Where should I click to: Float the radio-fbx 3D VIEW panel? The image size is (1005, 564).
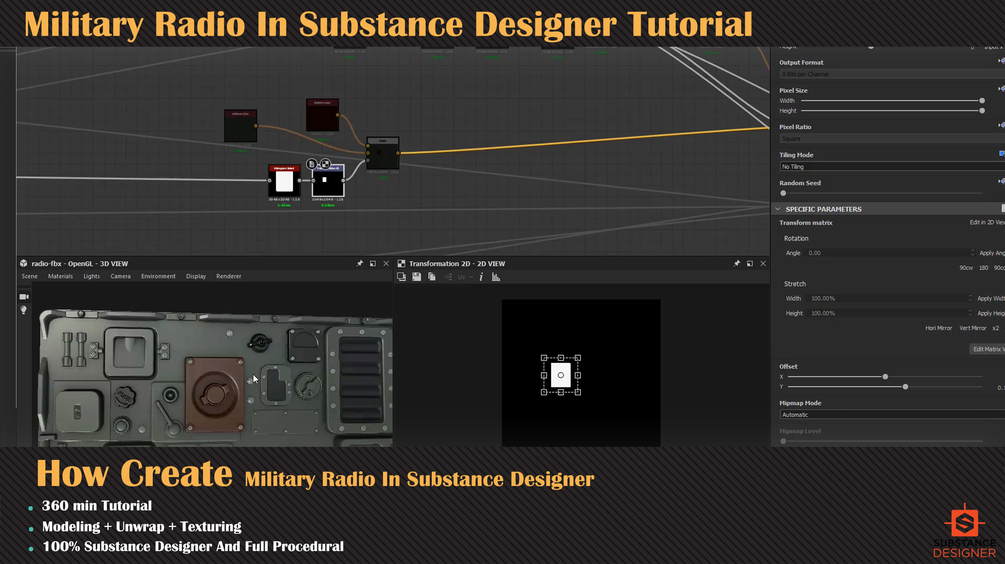[373, 263]
